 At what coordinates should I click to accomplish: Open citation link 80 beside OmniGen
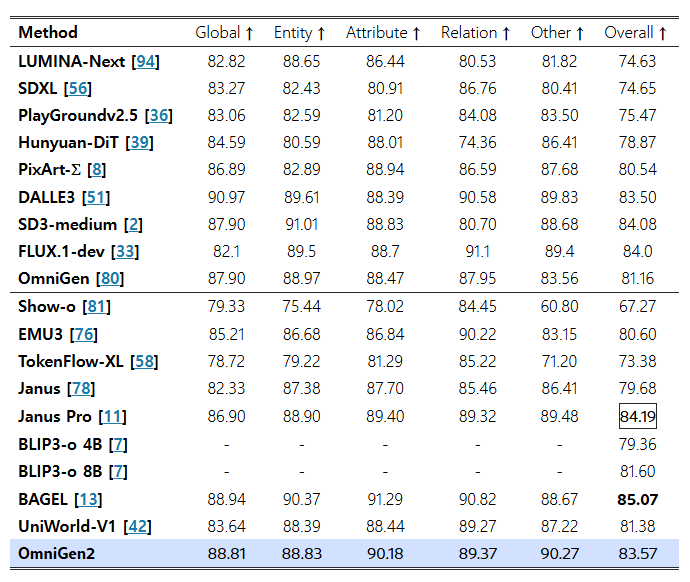110,278
